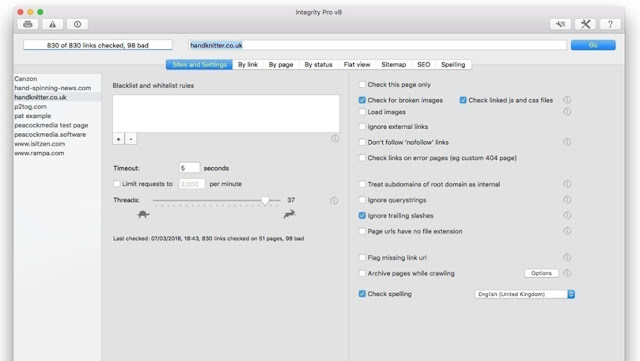Add a blacklist rule with plus button
This screenshot has height=361, width=640.
118,139
